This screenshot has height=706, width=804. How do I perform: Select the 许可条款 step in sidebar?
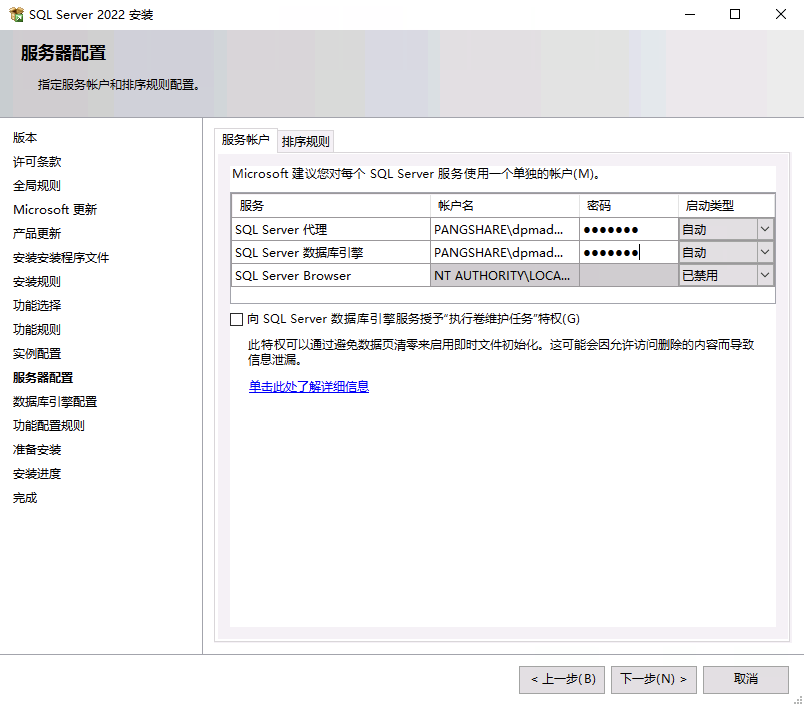click(37, 162)
